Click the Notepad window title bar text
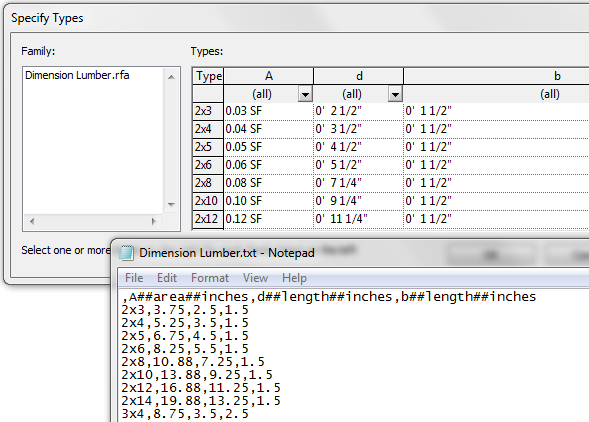This screenshot has height=422, width=589. coord(227,253)
